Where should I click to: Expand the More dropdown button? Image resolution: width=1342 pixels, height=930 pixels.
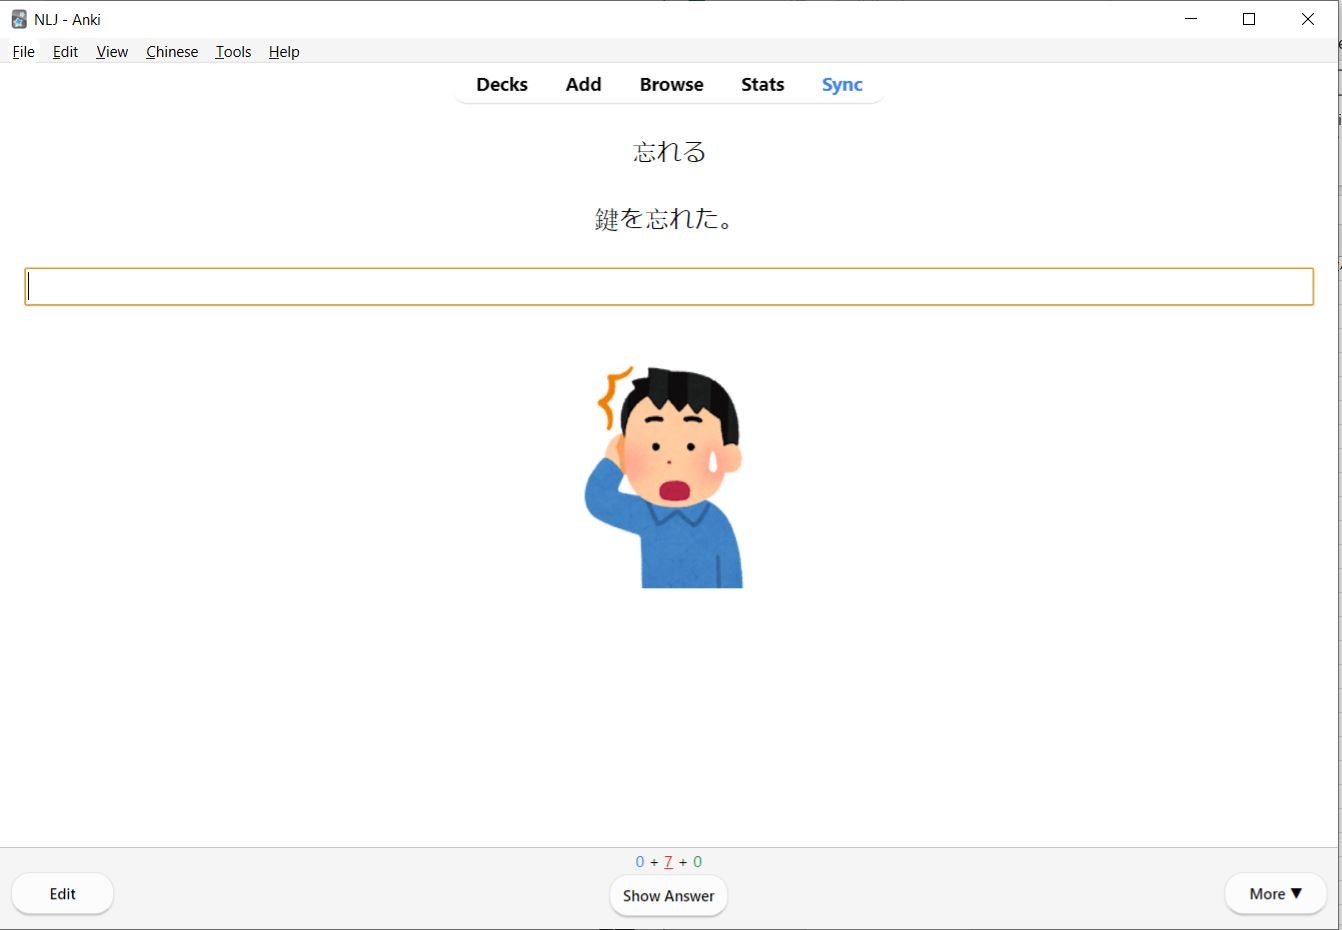[x=1275, y=894]
